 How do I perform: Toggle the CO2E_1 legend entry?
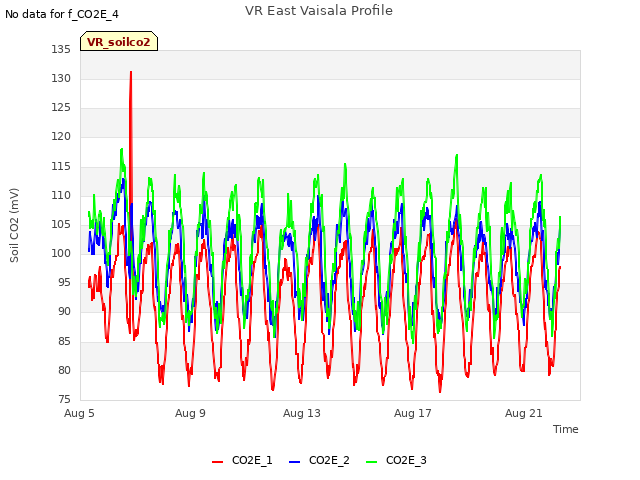point(242,460)
